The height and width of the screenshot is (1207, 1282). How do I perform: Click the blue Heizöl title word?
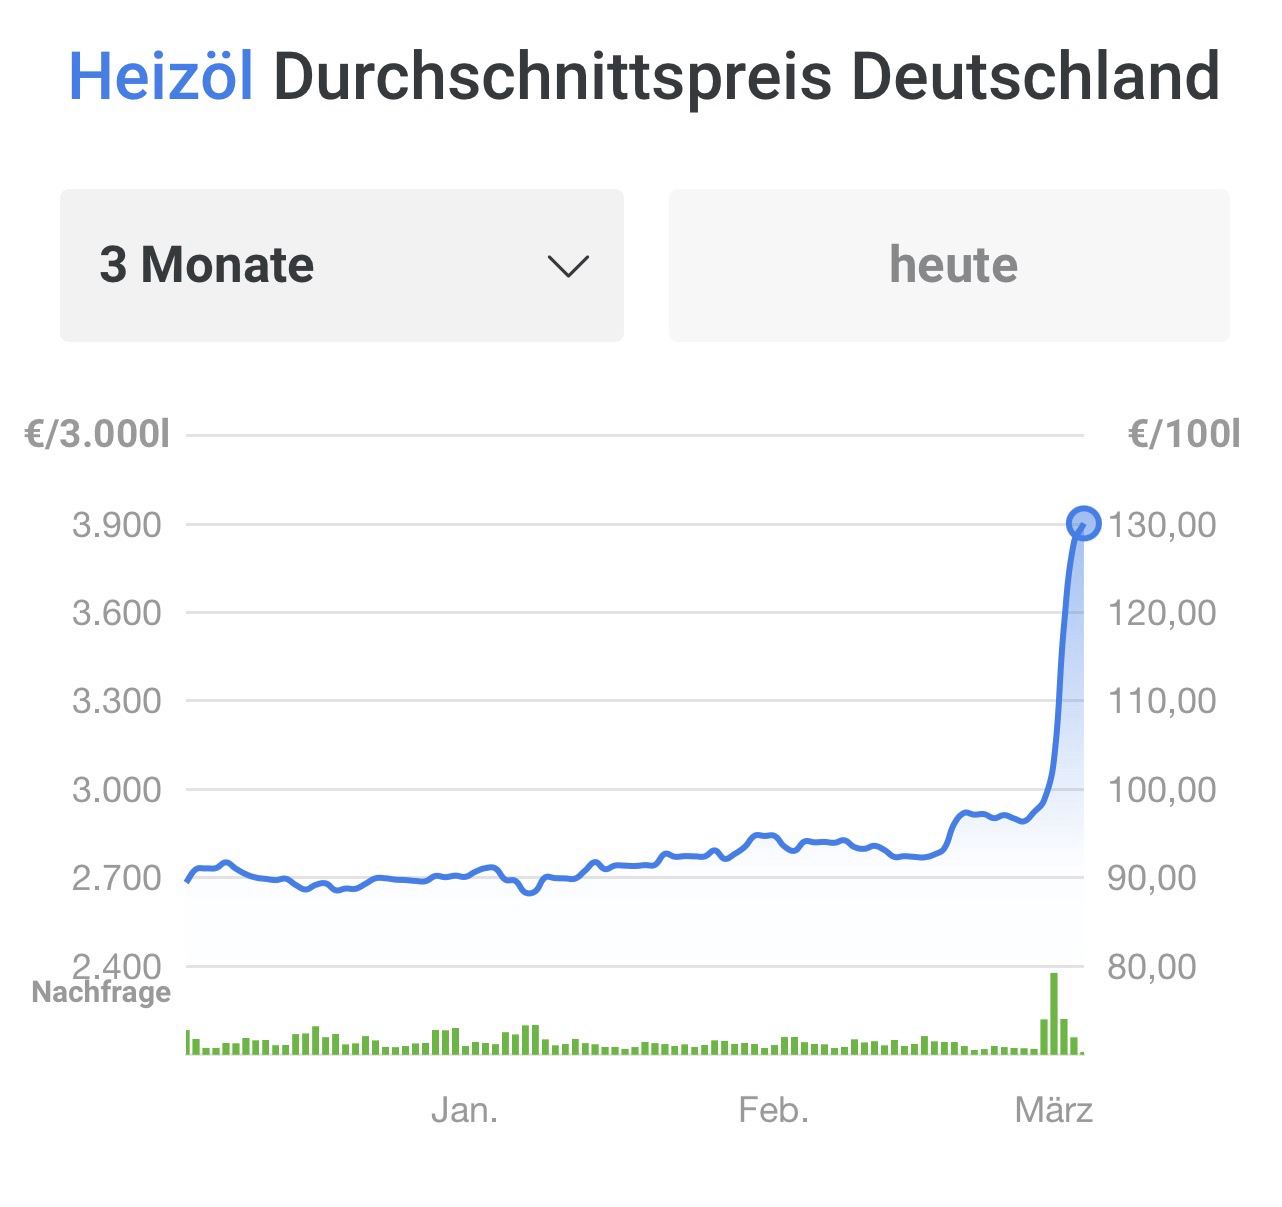click(160, 76)
